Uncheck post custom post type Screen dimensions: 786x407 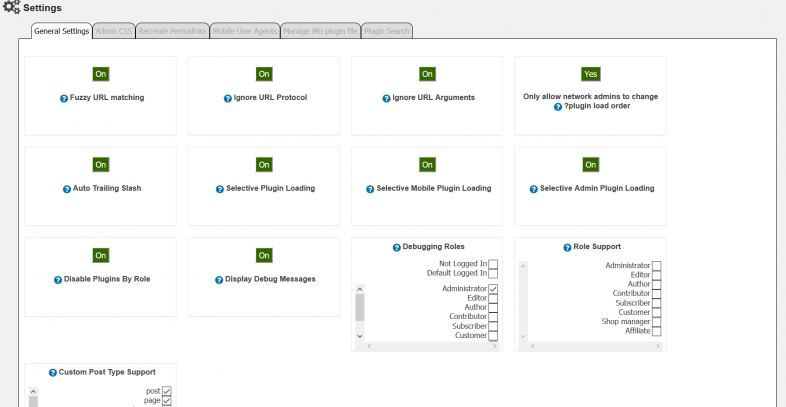(x=166, y=391)
